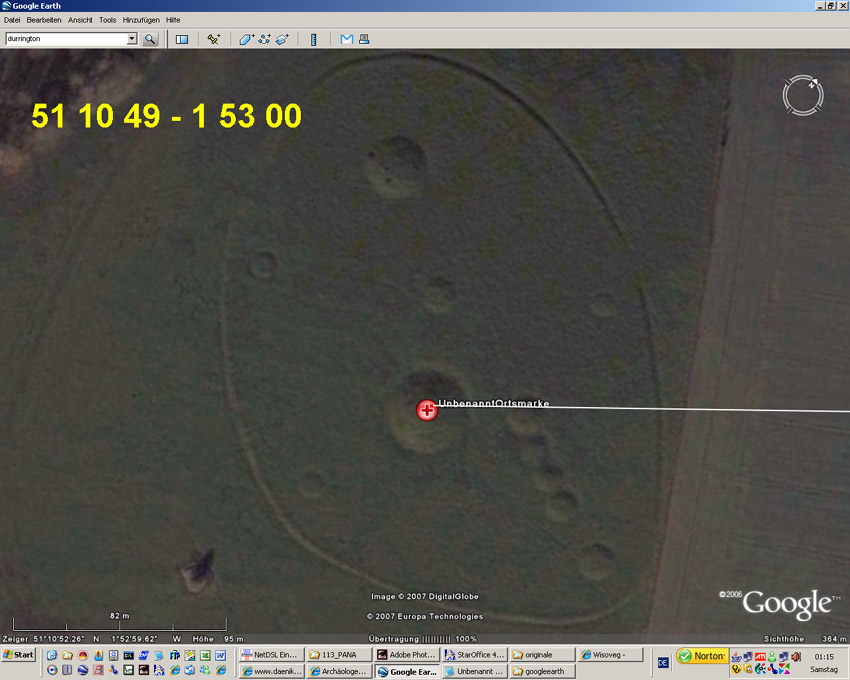Select the add polygon tool

pos(246,39)
